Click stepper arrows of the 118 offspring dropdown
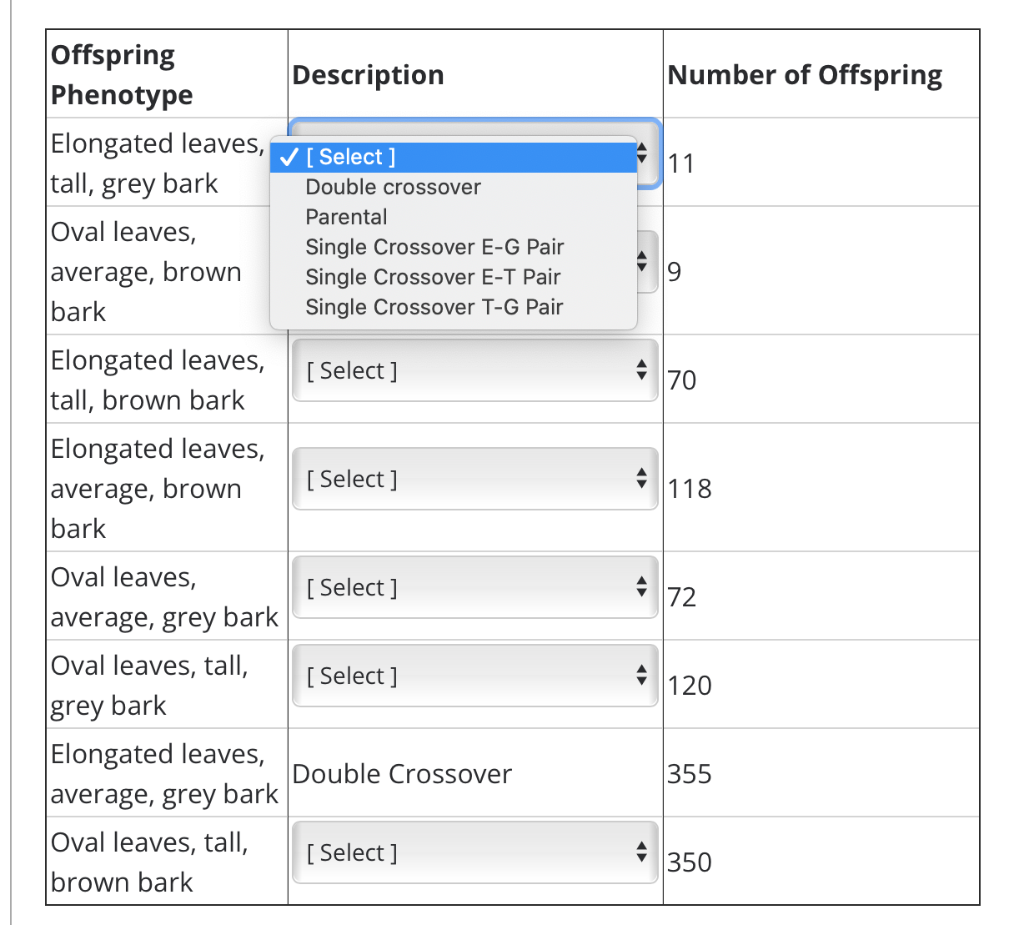The image size is (1024, 925). pyautogui.click(x=642, y=479)
